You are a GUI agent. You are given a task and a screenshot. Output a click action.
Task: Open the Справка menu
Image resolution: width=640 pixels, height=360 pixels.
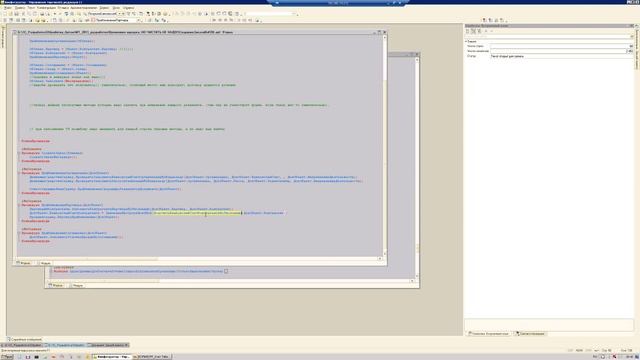[x=128, y=8]
